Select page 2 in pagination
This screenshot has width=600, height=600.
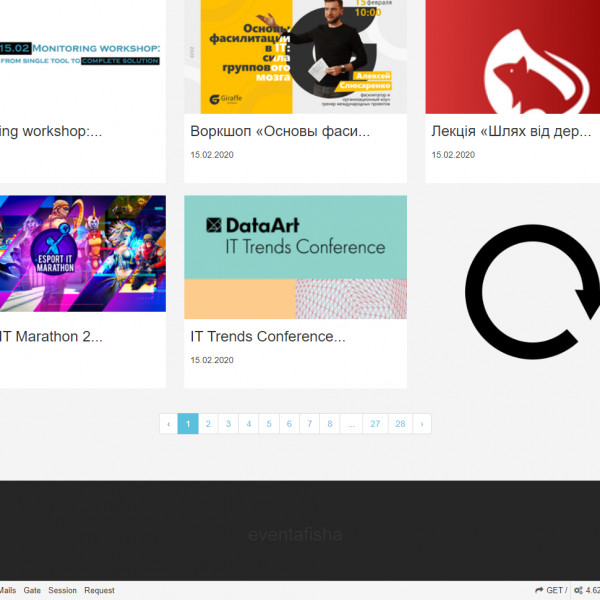(x=208, y=424)
